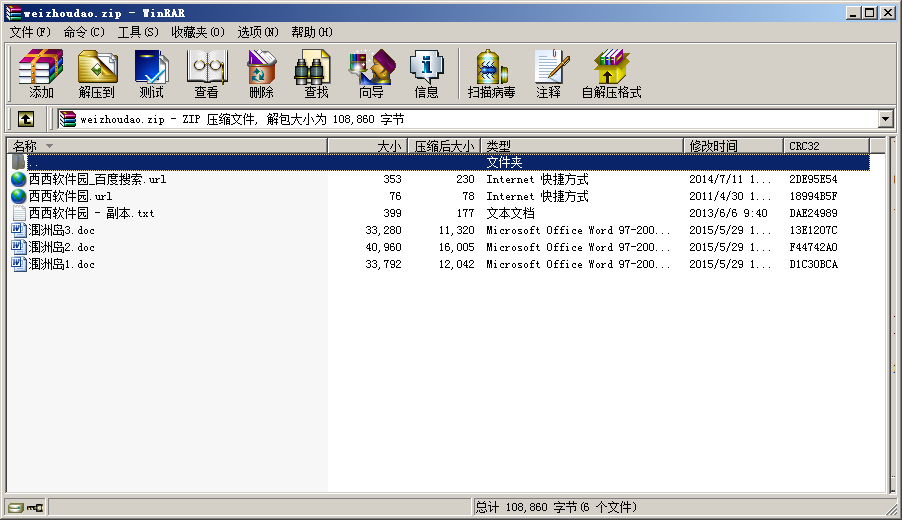Sort by the CRC32 column header
Viewport: 902px width, 520px height.
(827, 146)
